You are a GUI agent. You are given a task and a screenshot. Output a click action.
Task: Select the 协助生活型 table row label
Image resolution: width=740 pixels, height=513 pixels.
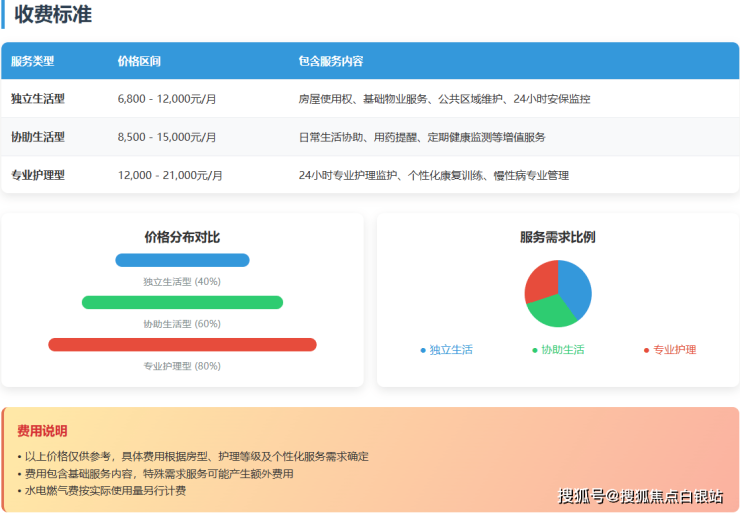tap(38, 137)
